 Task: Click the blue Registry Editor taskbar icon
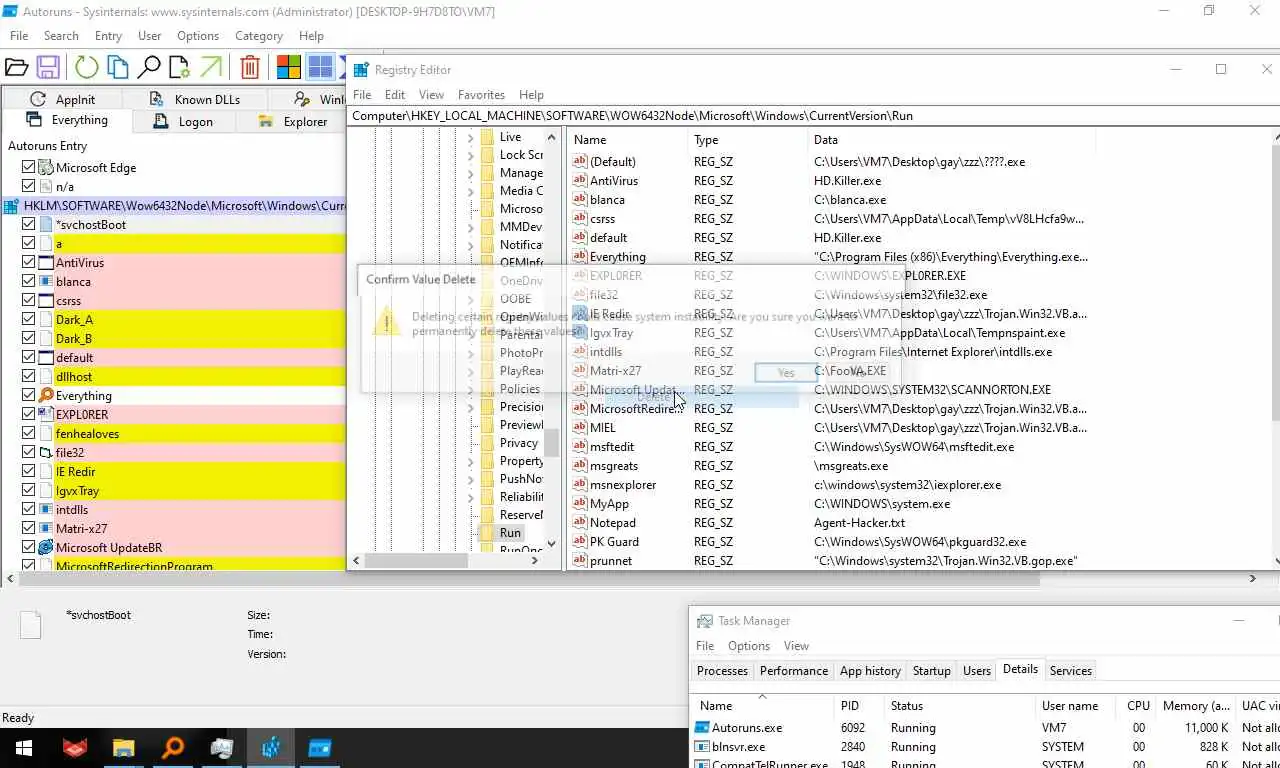[x=271, y=748]
